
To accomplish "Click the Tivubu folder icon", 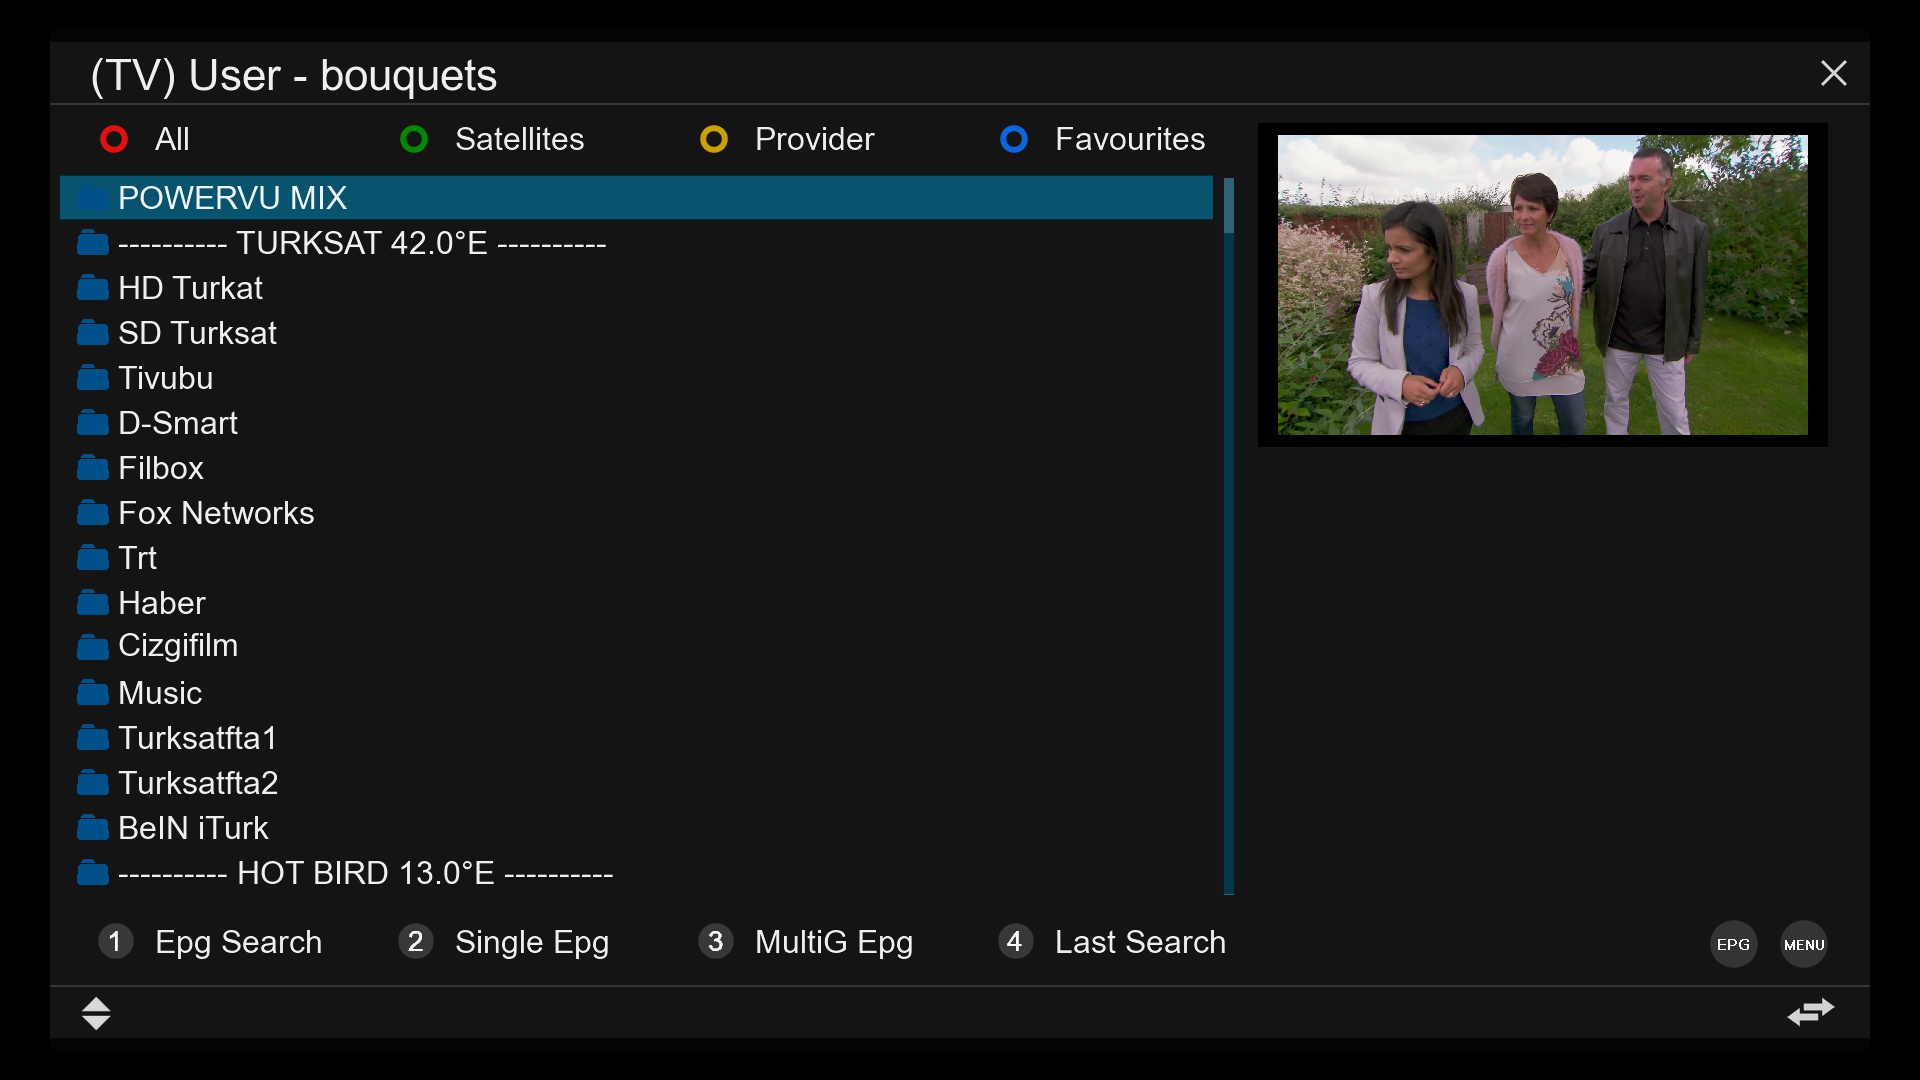I will point(93,378).
